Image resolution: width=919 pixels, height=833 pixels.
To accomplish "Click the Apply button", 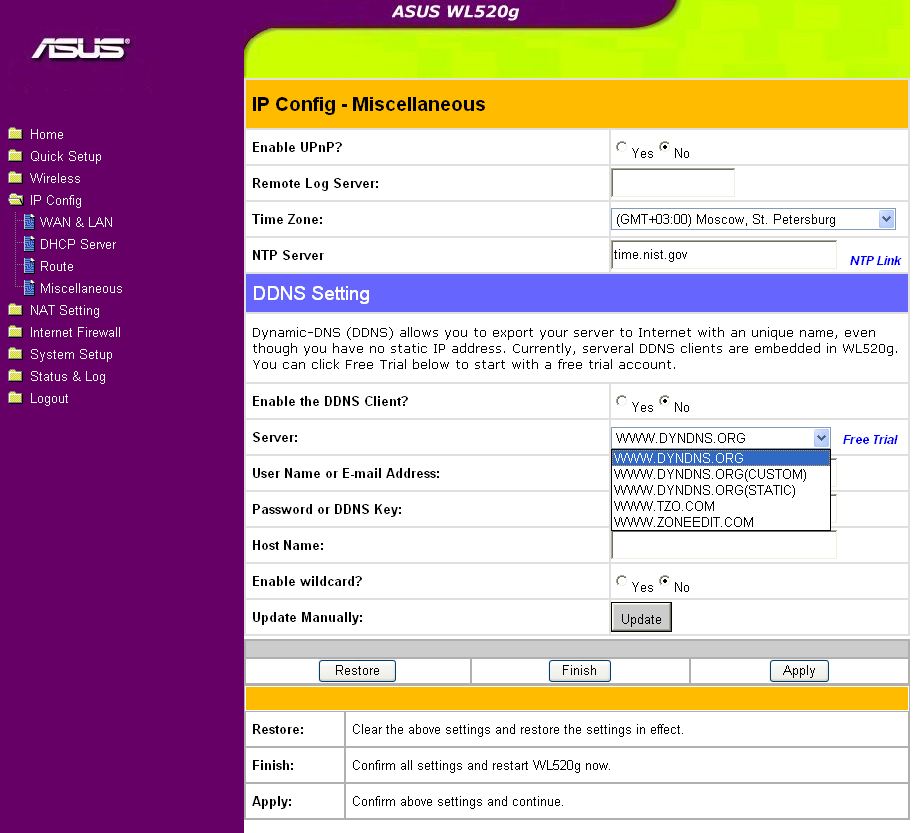I will click(x=799, y=671).
